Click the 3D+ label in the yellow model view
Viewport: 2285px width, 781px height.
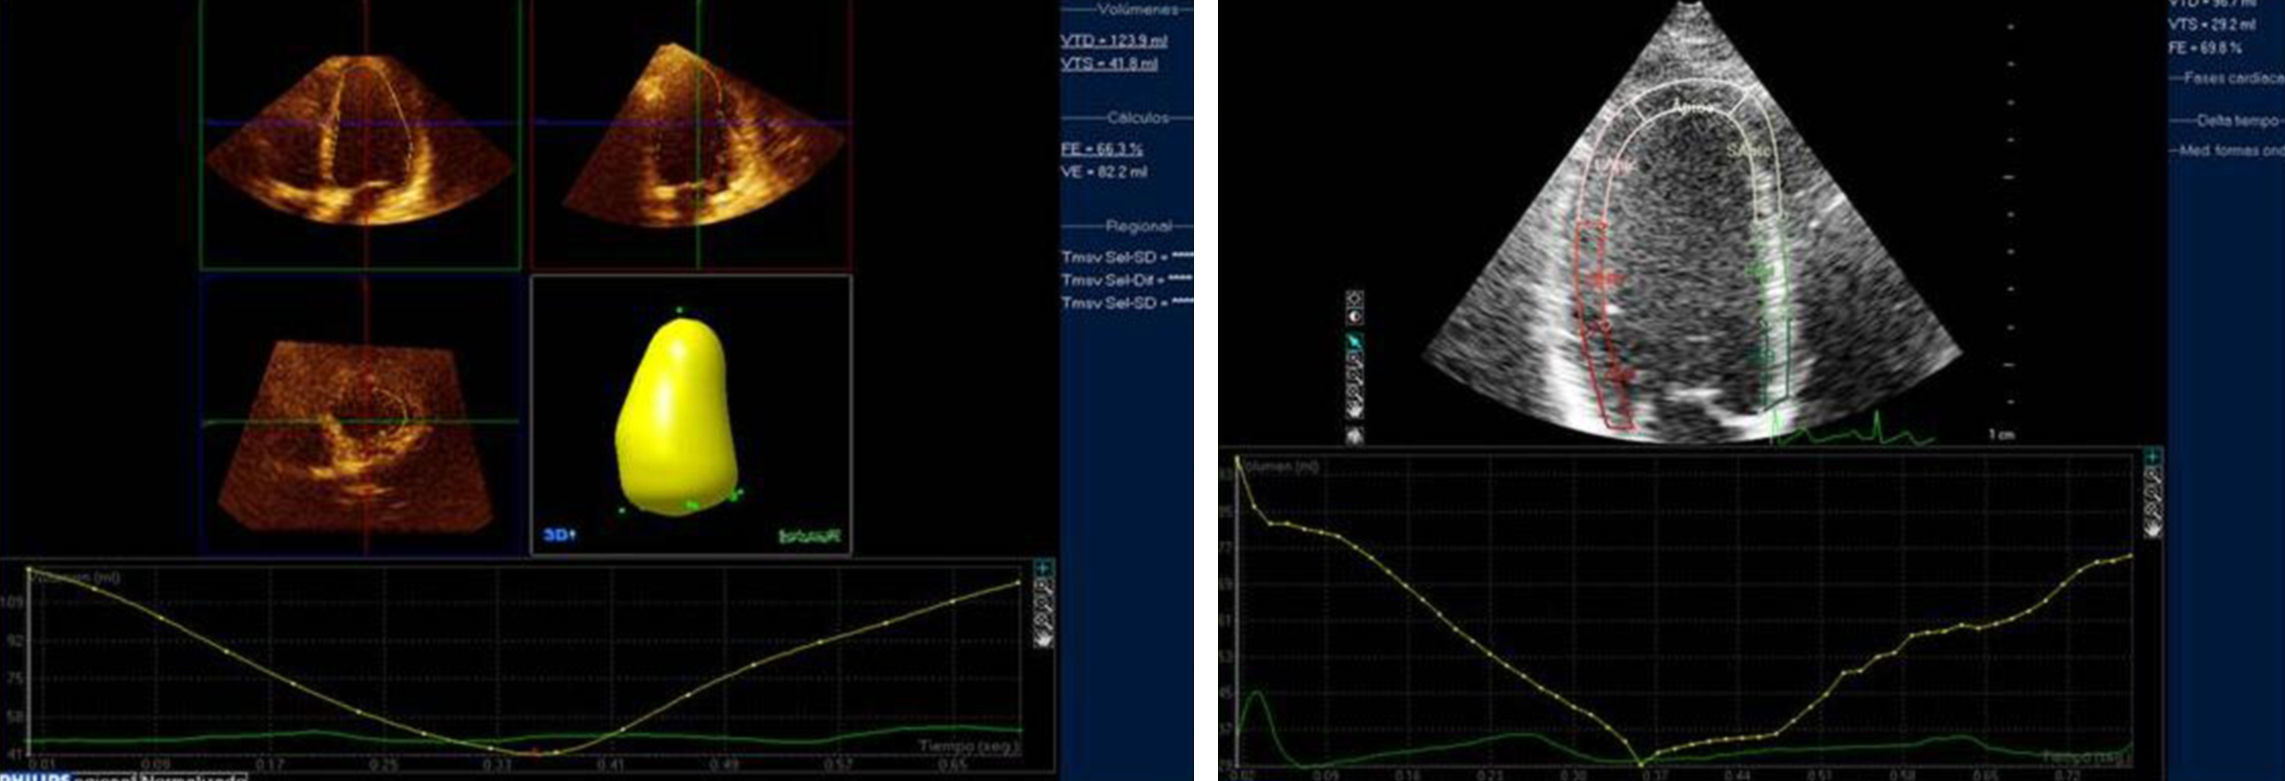[x=559, y=535]
